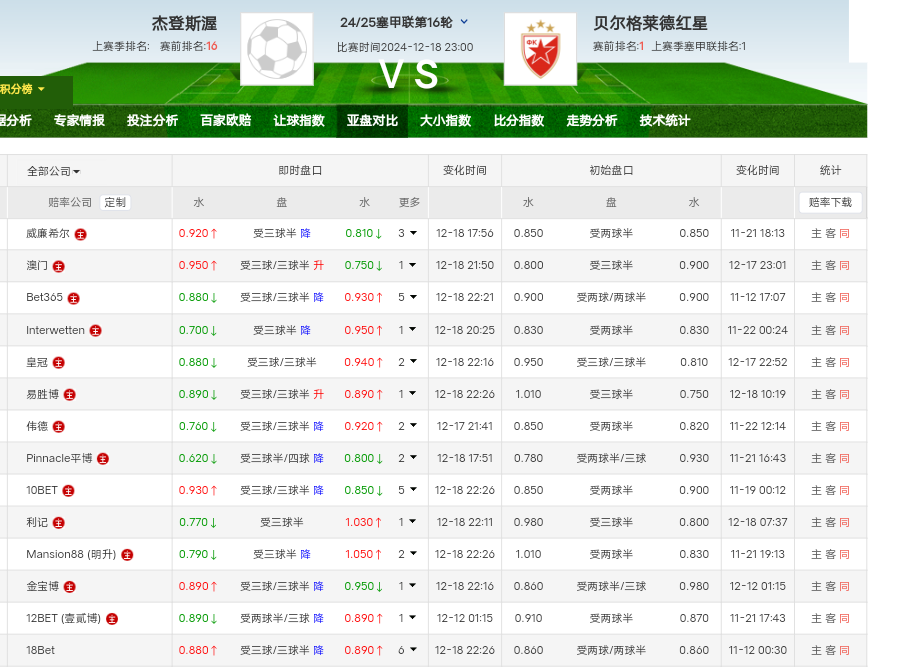Click the 初始盘口 column header
This screenshot has height=667, width=905.
point(611,171)
